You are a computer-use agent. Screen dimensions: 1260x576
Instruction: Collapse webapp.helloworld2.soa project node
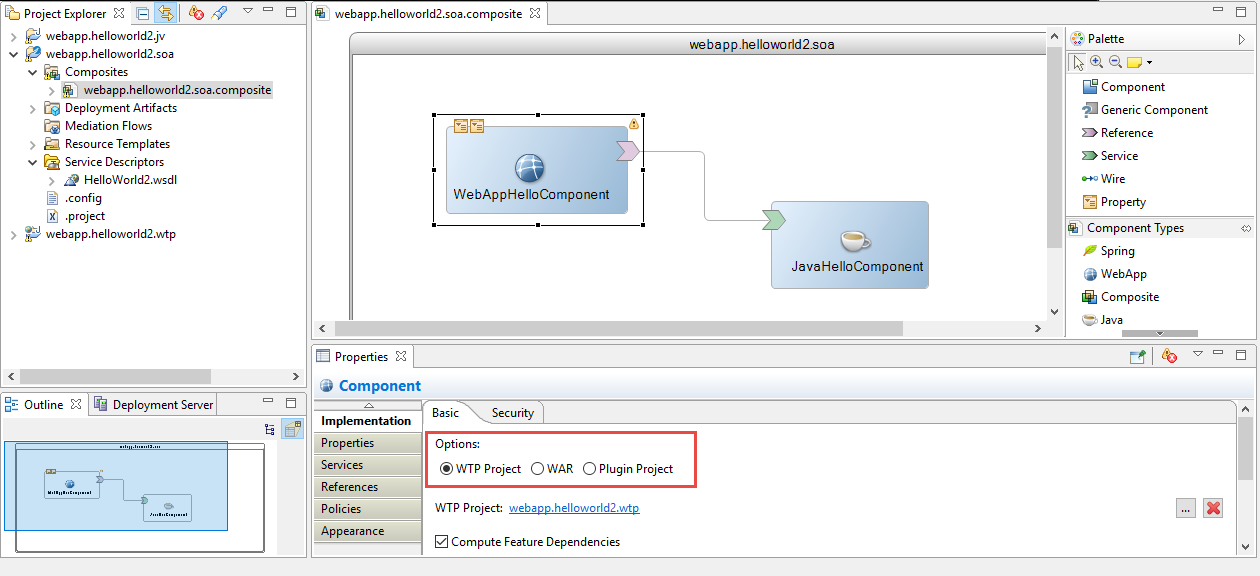(x=13, y=54)
